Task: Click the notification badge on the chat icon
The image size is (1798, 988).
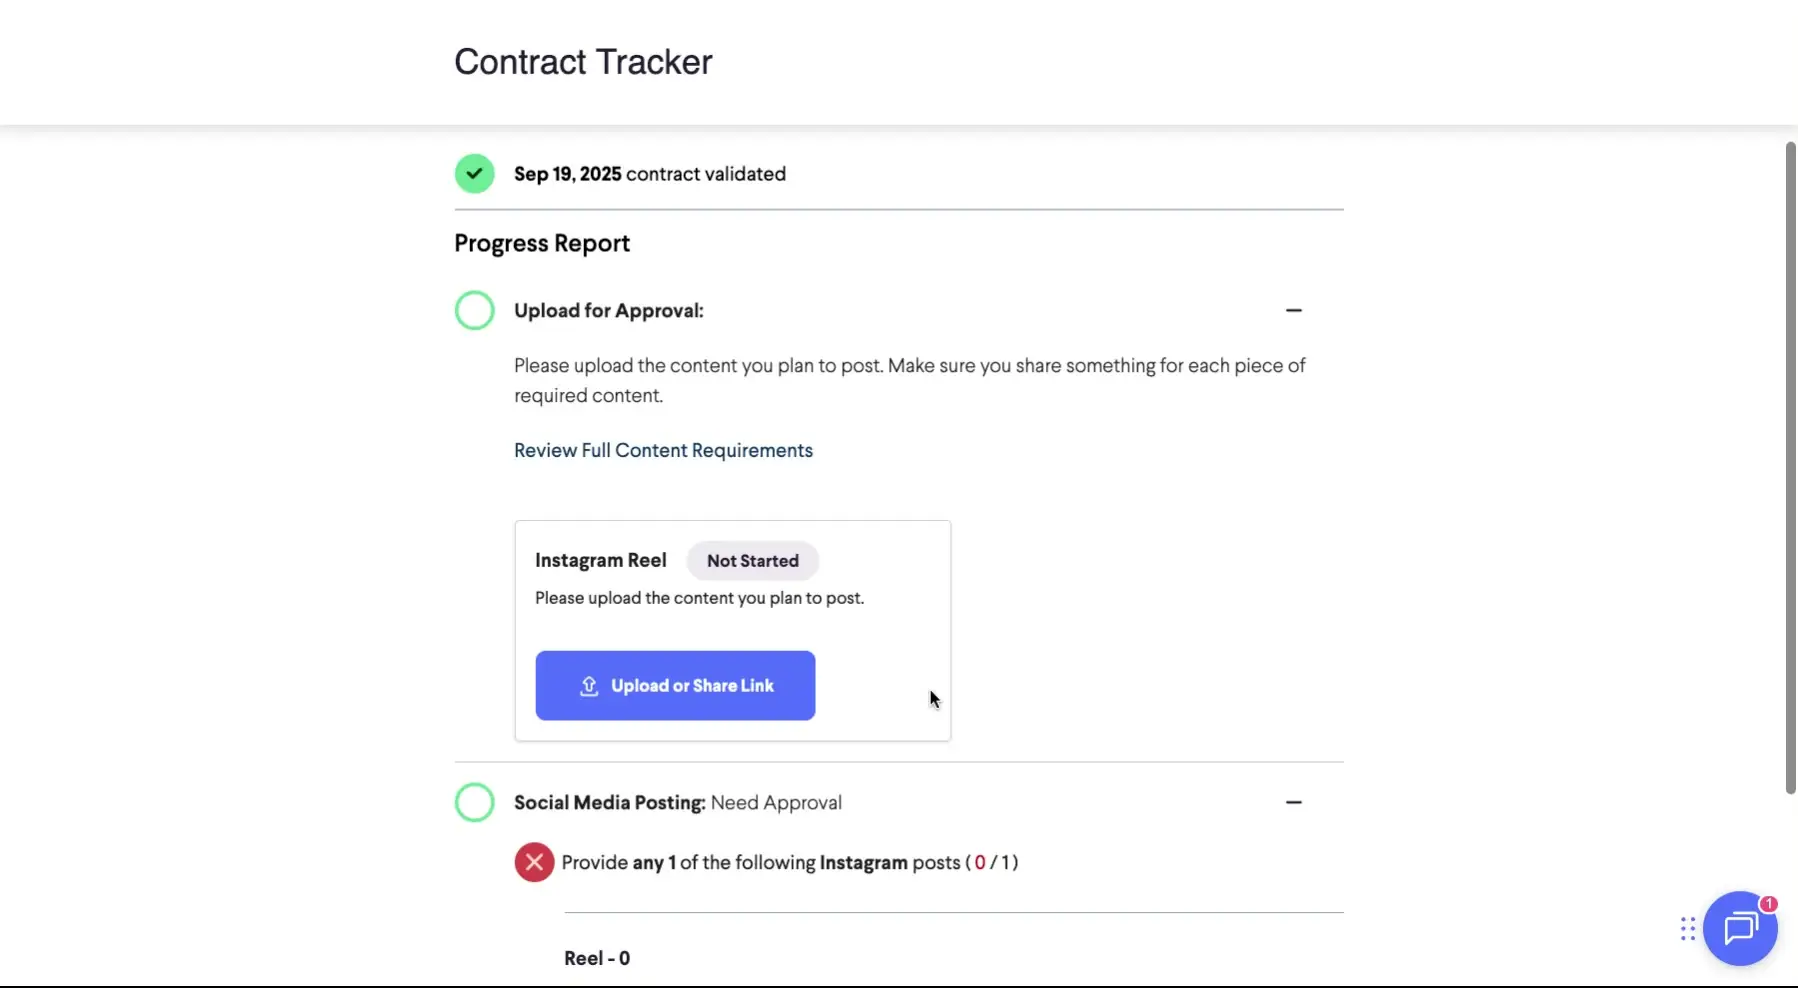Action: tap(1768, 903)
